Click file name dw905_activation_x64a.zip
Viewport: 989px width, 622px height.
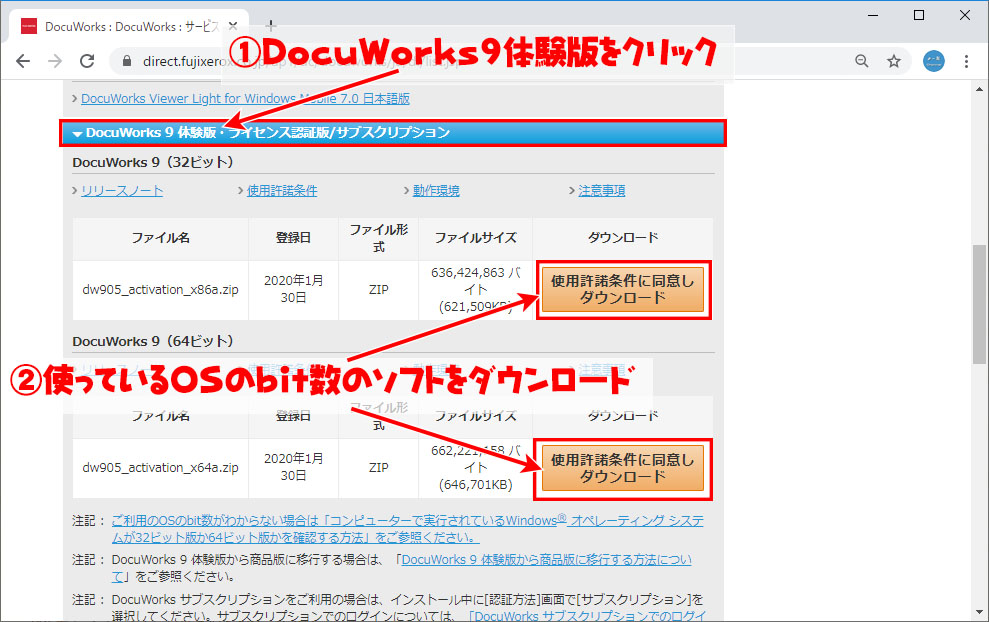click(160, 467)
